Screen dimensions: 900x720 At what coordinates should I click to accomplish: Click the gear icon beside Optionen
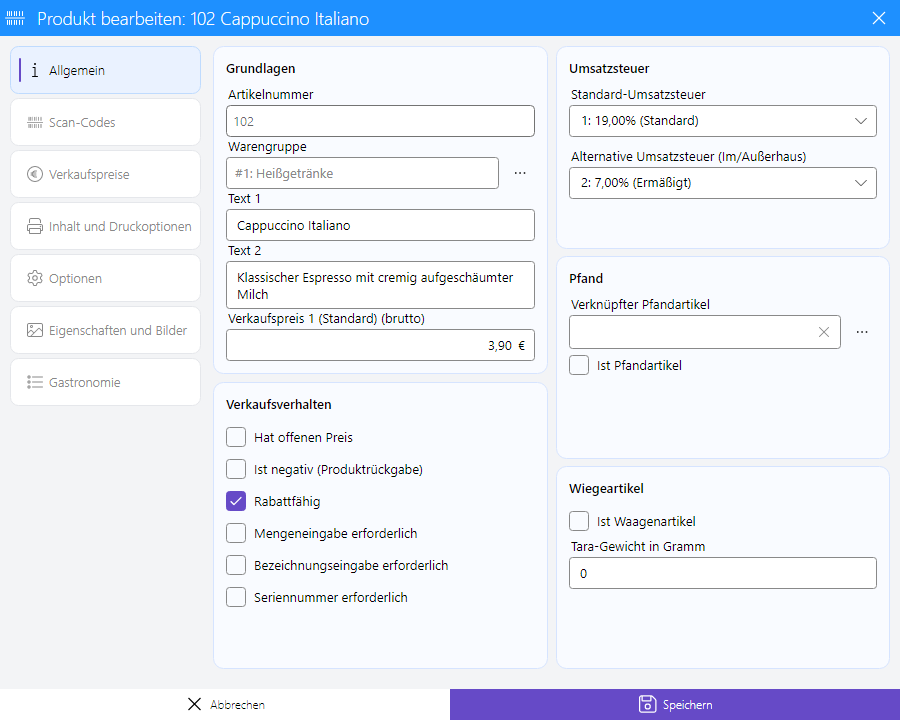coord(35,278)
